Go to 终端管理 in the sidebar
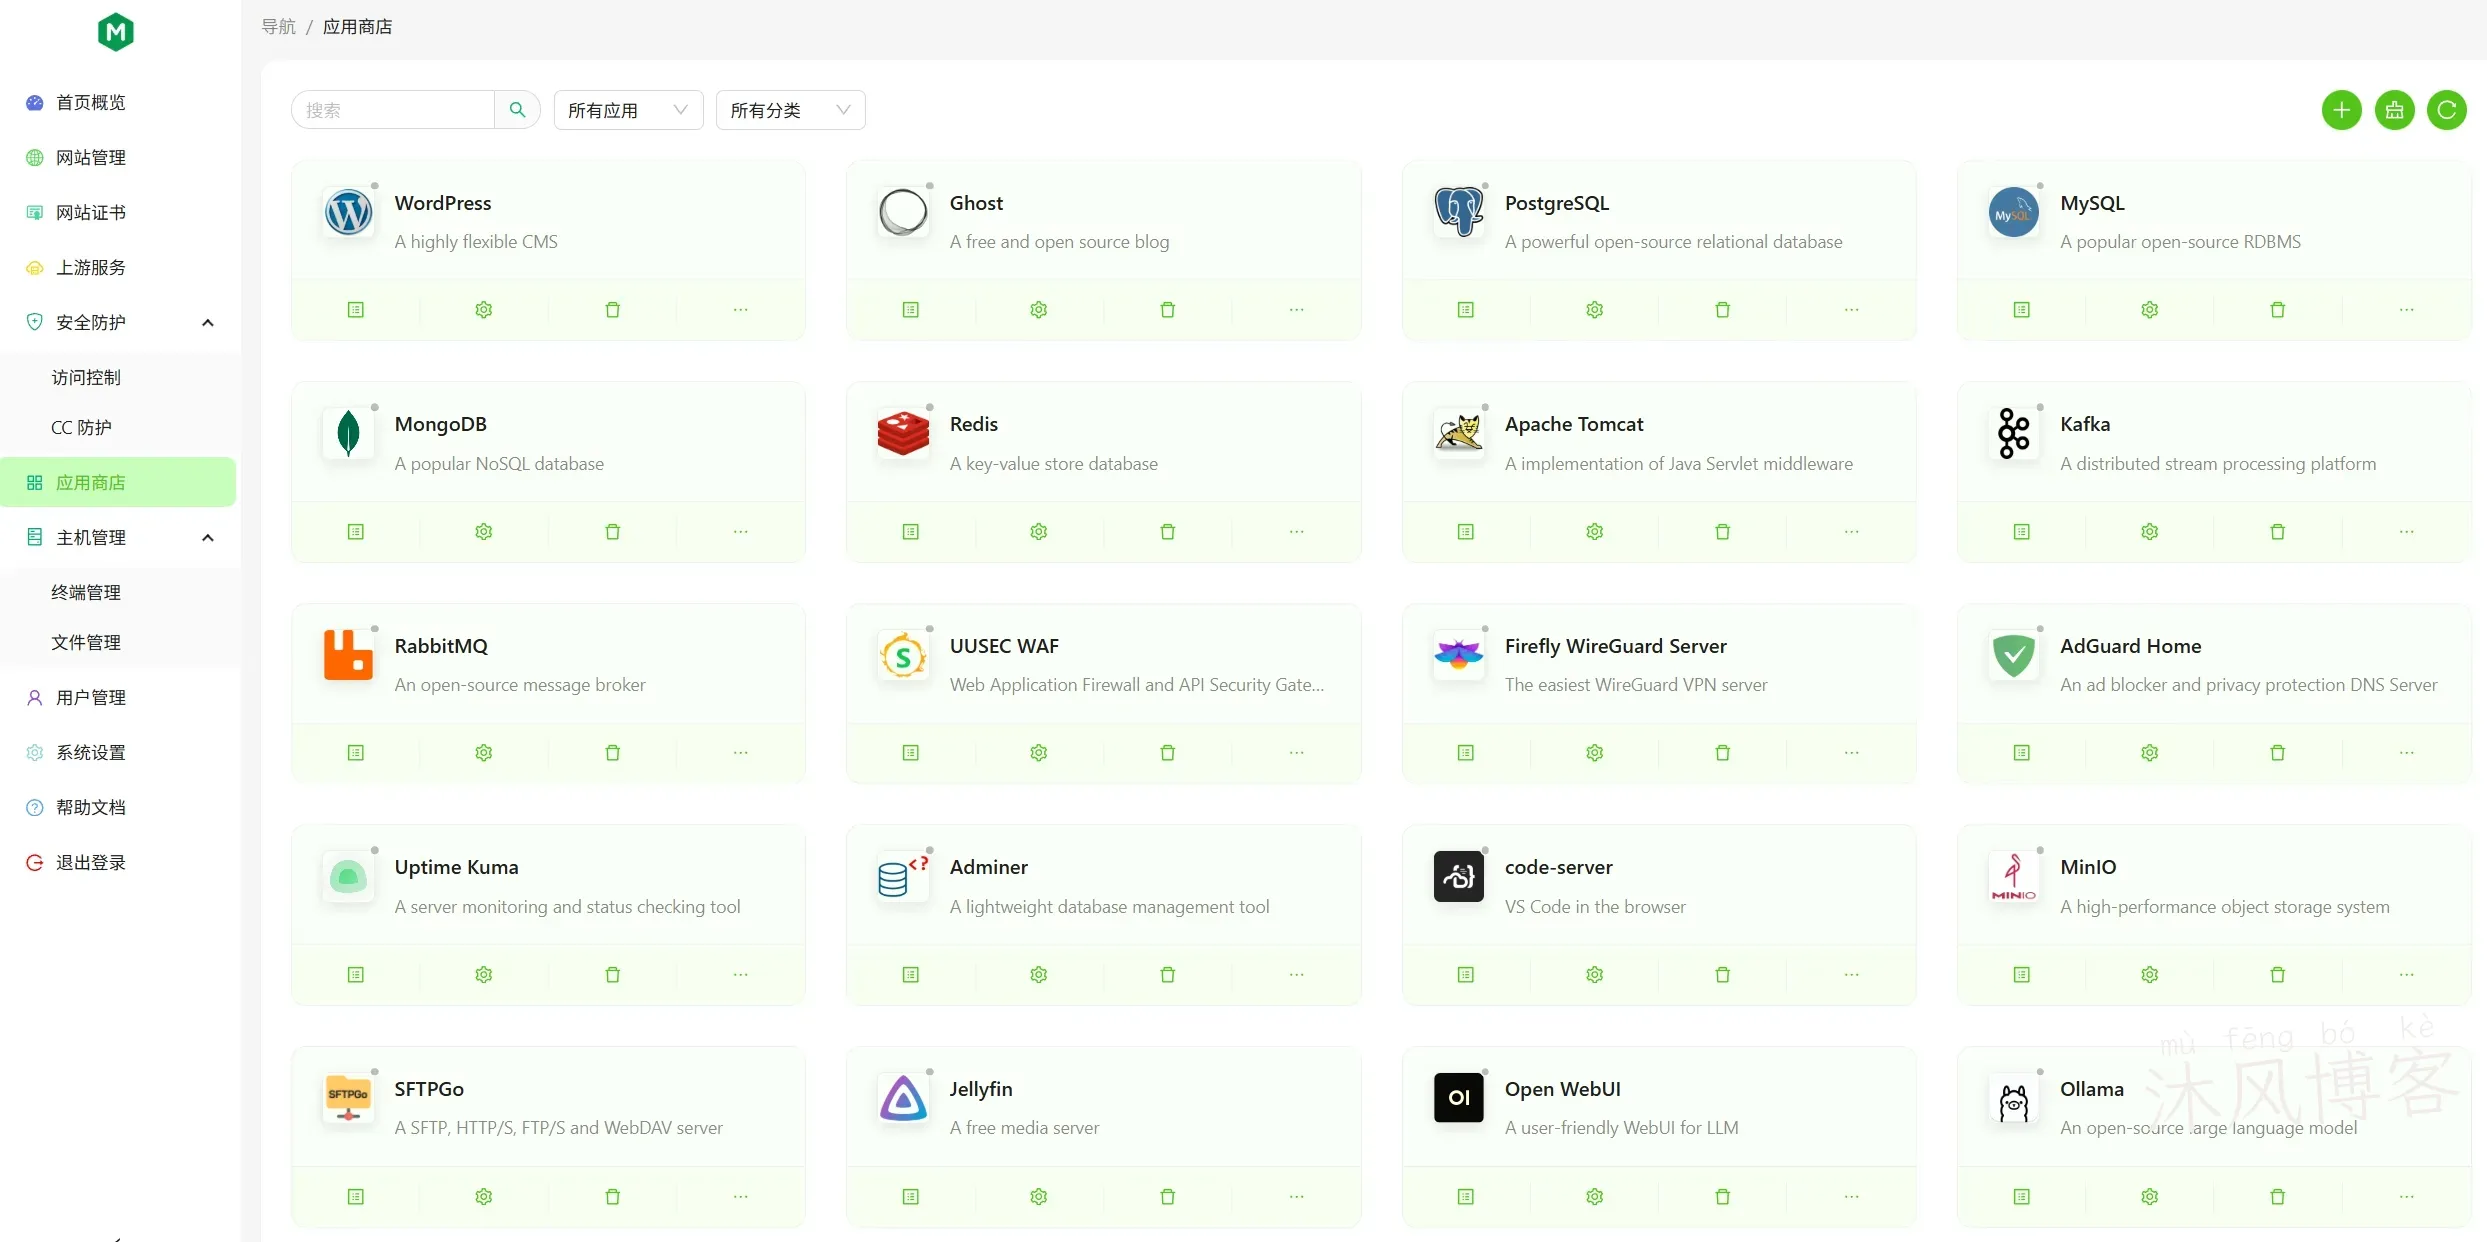This screenshot has width=2487, height=1242. pos(86,591)
